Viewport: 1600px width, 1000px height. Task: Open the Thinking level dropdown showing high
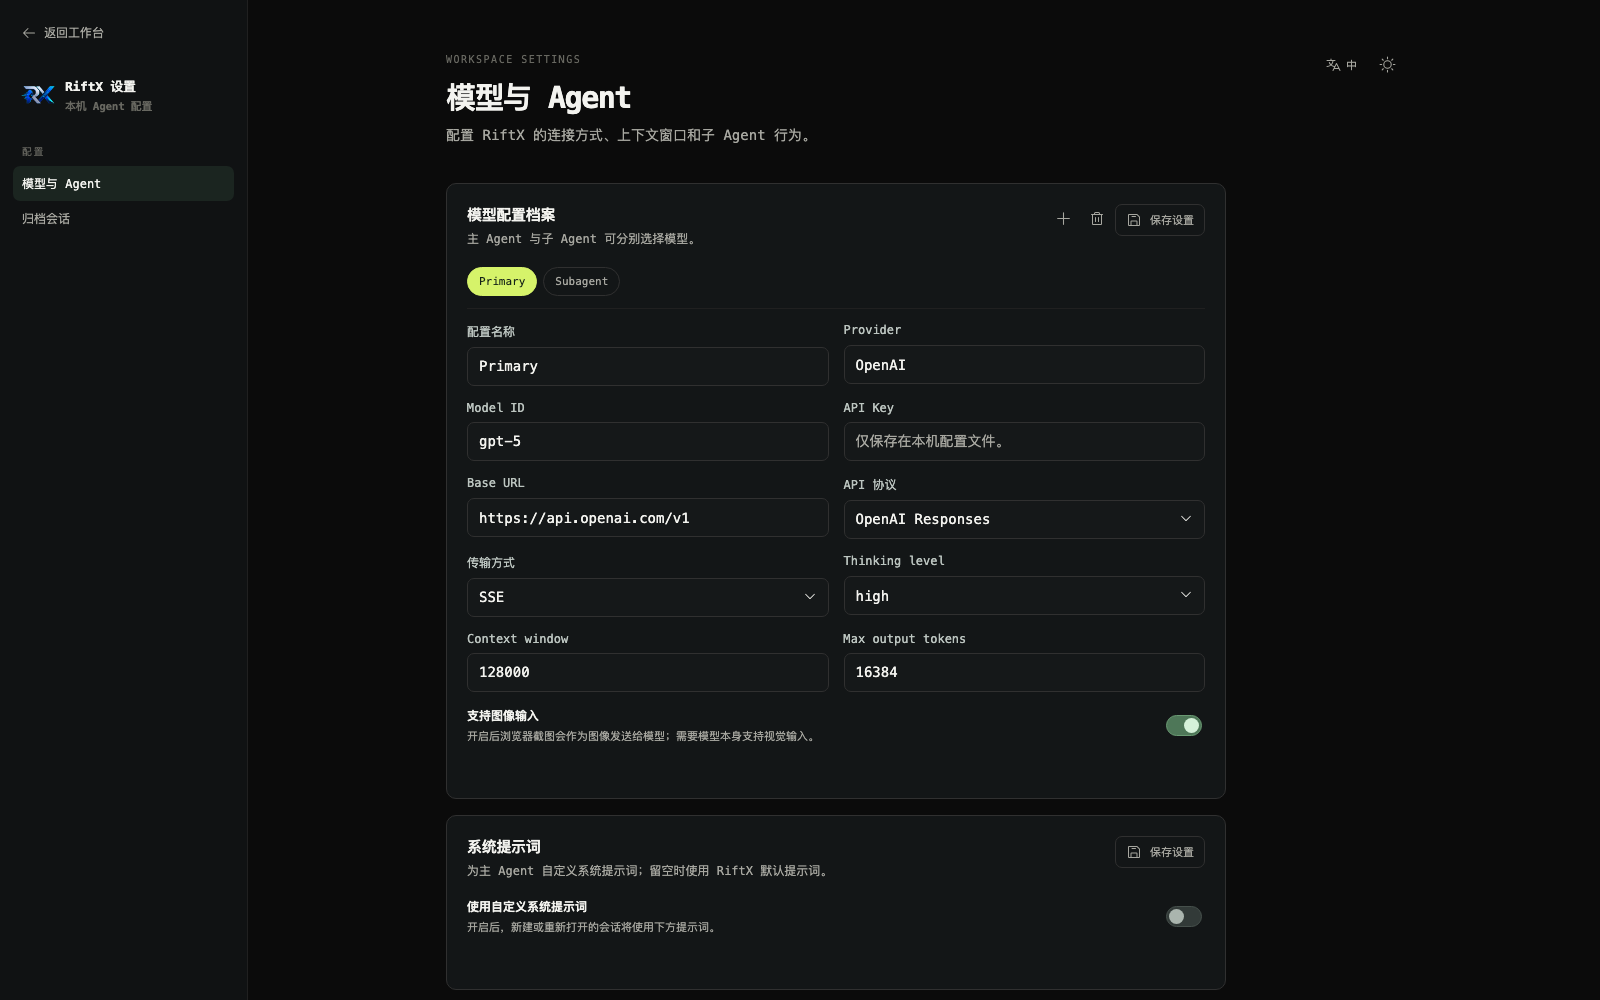point(1024,596)
